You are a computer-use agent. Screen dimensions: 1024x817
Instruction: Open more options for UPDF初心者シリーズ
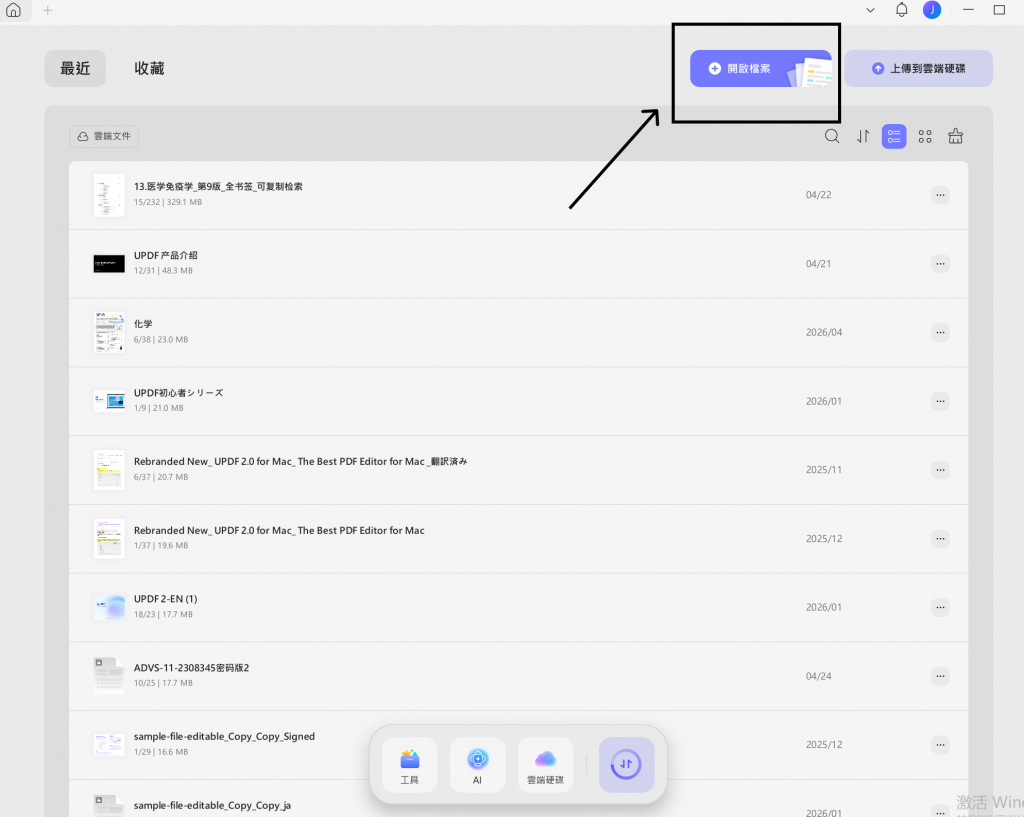tap(940, 401)
